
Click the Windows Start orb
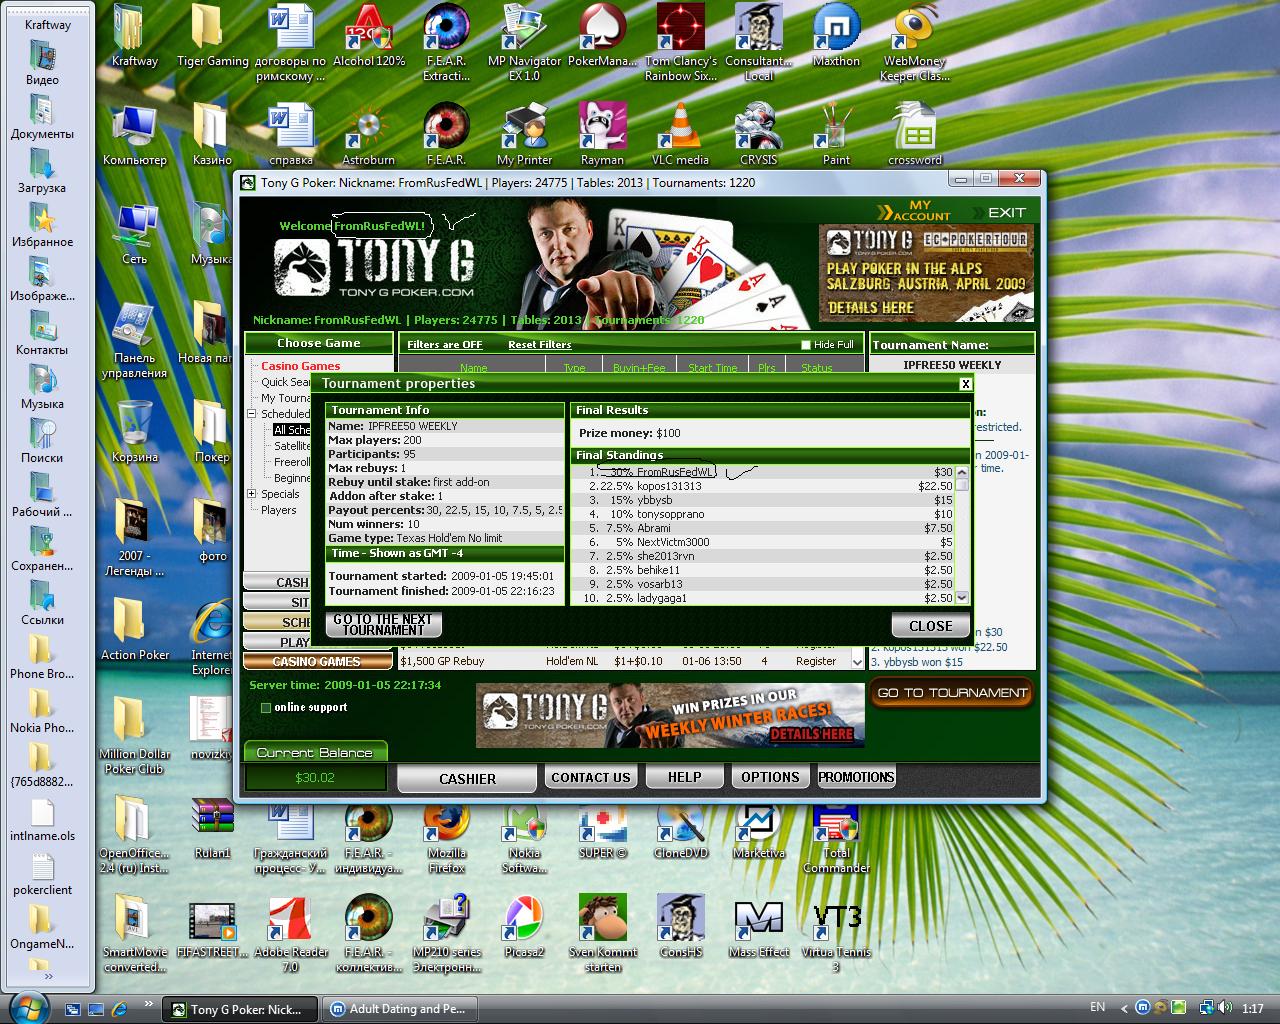coord(27,1005)
